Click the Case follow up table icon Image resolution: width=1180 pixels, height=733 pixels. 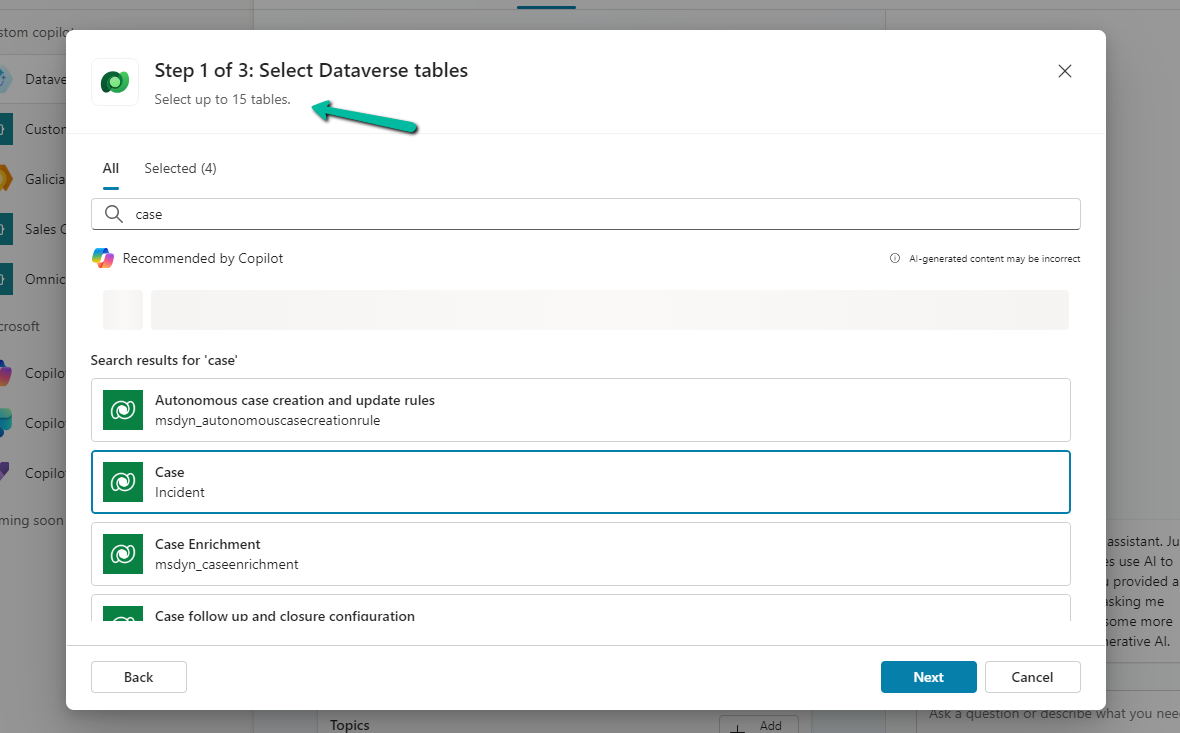(123, 614)
